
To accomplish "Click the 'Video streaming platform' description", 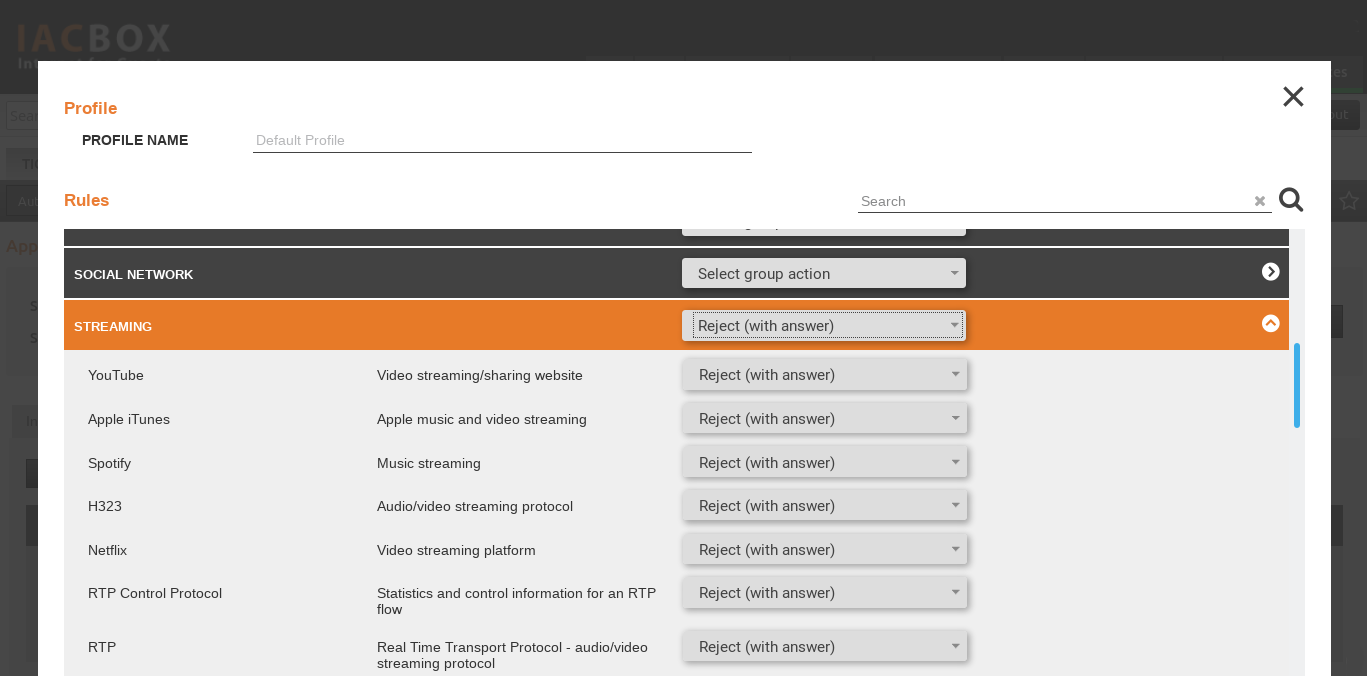I will [x=456, y=550].
